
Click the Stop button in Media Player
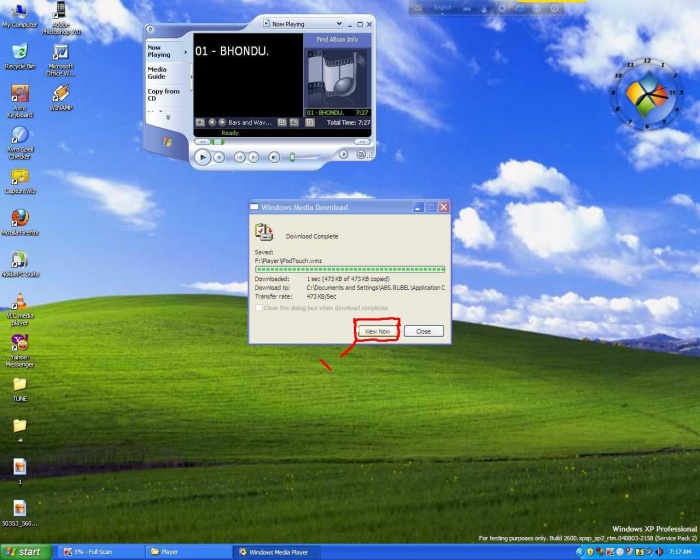pos(219,157)
